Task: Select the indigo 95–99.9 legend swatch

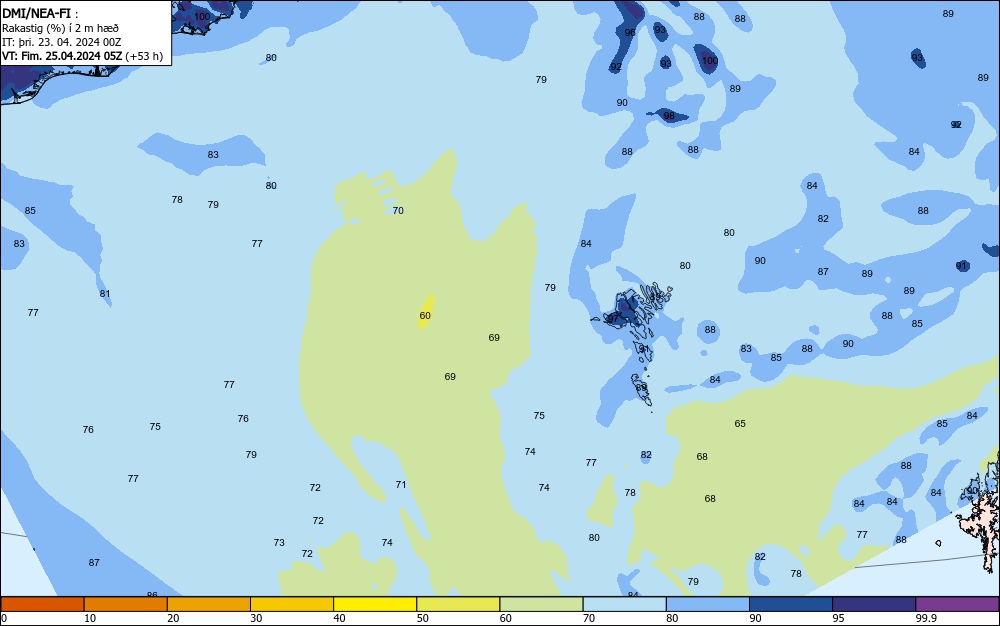Action: tap(874, 604)
